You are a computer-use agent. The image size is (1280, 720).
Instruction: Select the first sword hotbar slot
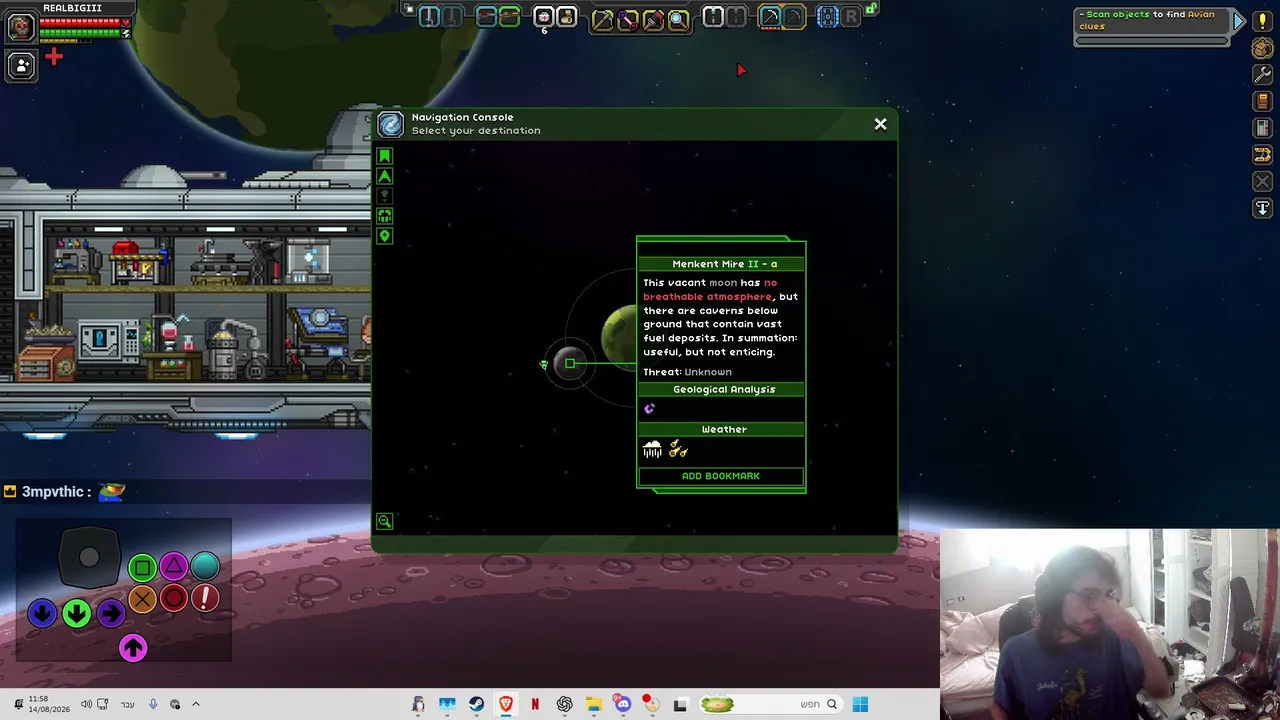point(429,17)
